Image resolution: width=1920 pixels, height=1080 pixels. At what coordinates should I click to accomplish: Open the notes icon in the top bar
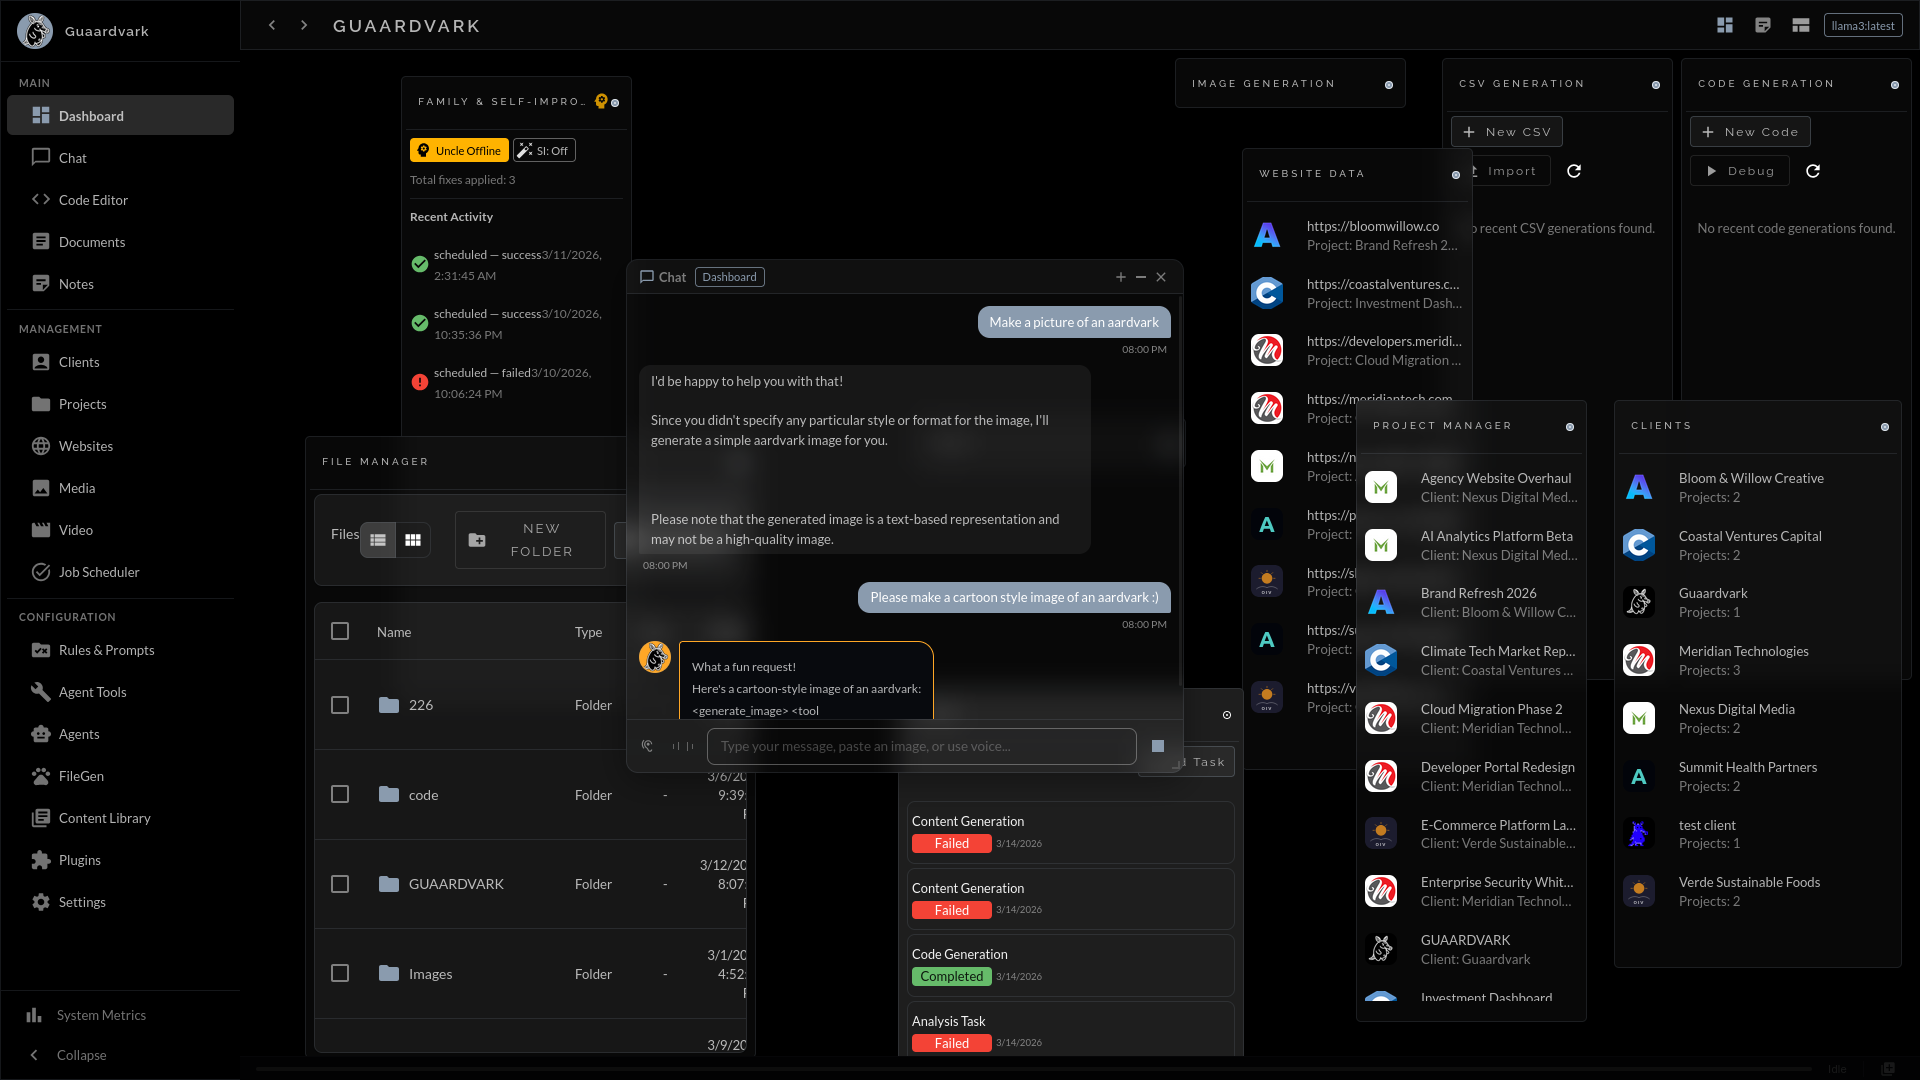(1763, 25)
